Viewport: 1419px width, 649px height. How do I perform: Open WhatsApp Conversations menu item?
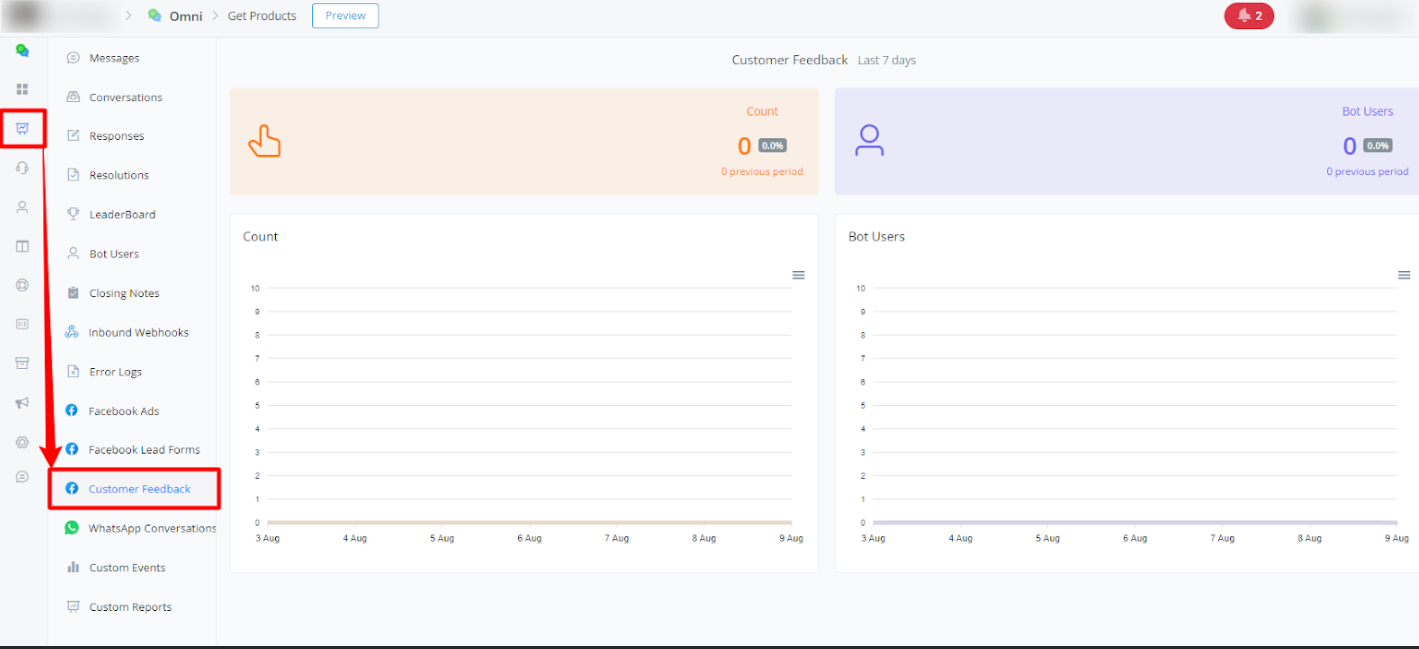coord(152,528)
